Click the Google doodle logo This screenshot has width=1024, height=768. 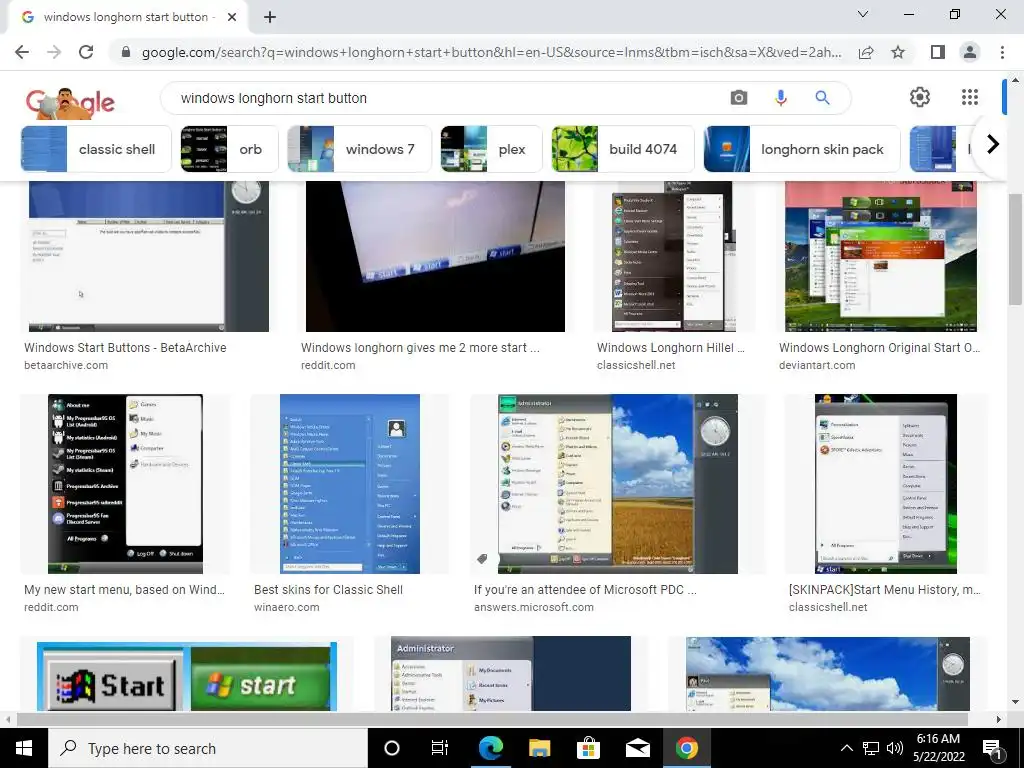(x=70, y=103)
